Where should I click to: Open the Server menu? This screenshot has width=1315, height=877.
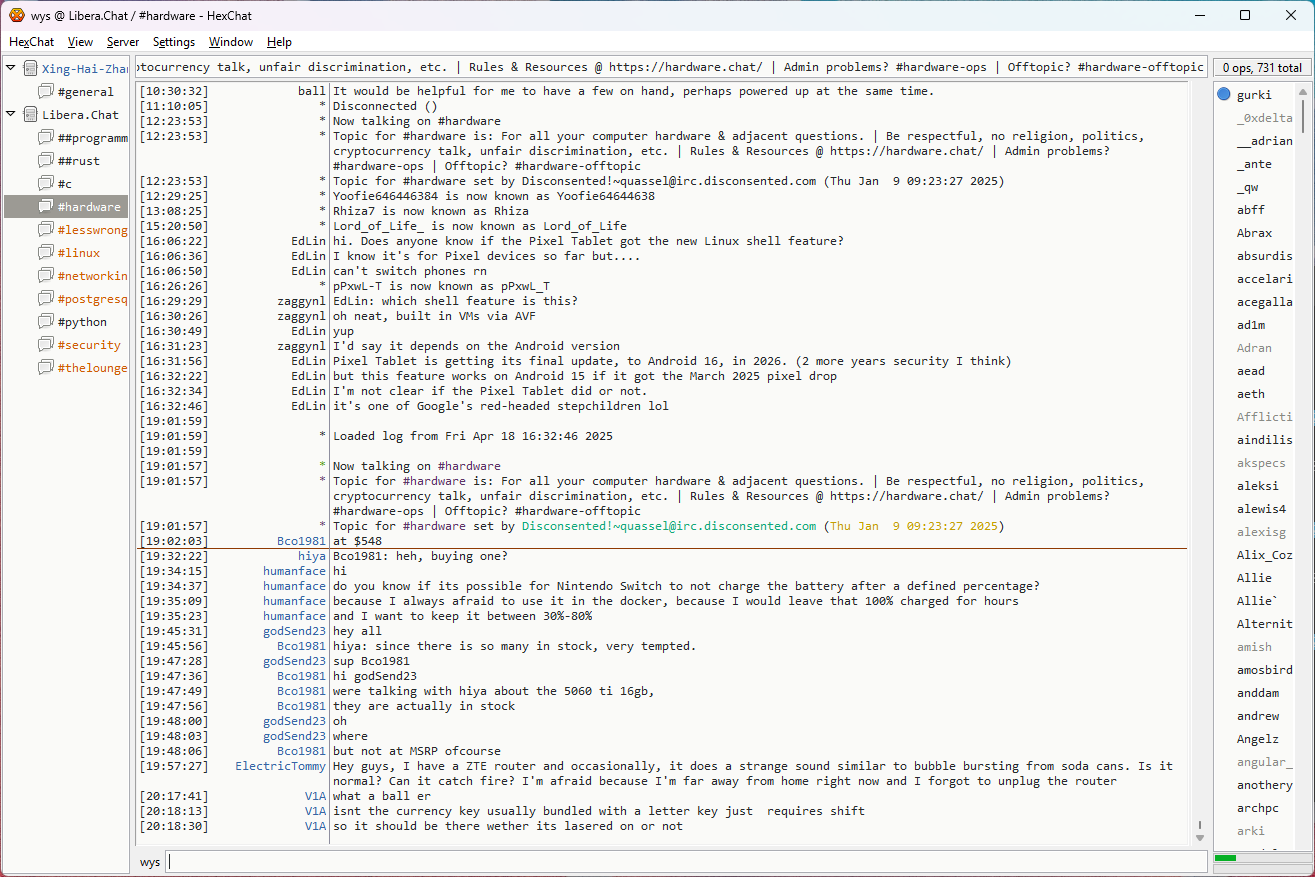tap(123, 42)
